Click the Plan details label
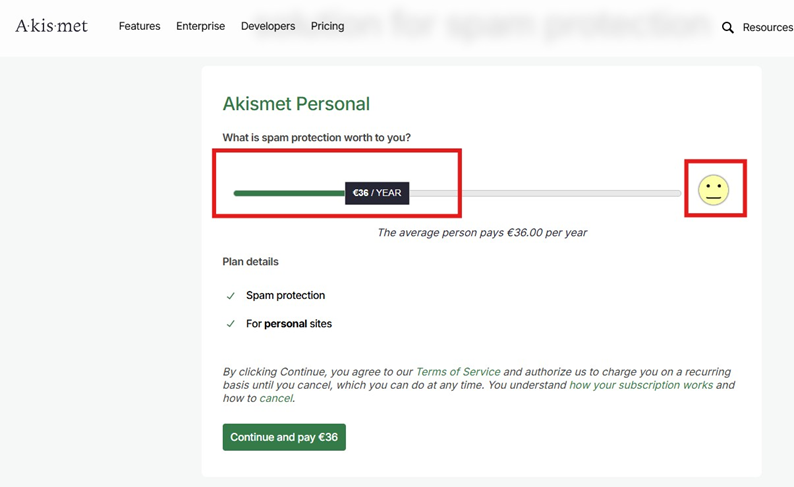 point(250,262)
